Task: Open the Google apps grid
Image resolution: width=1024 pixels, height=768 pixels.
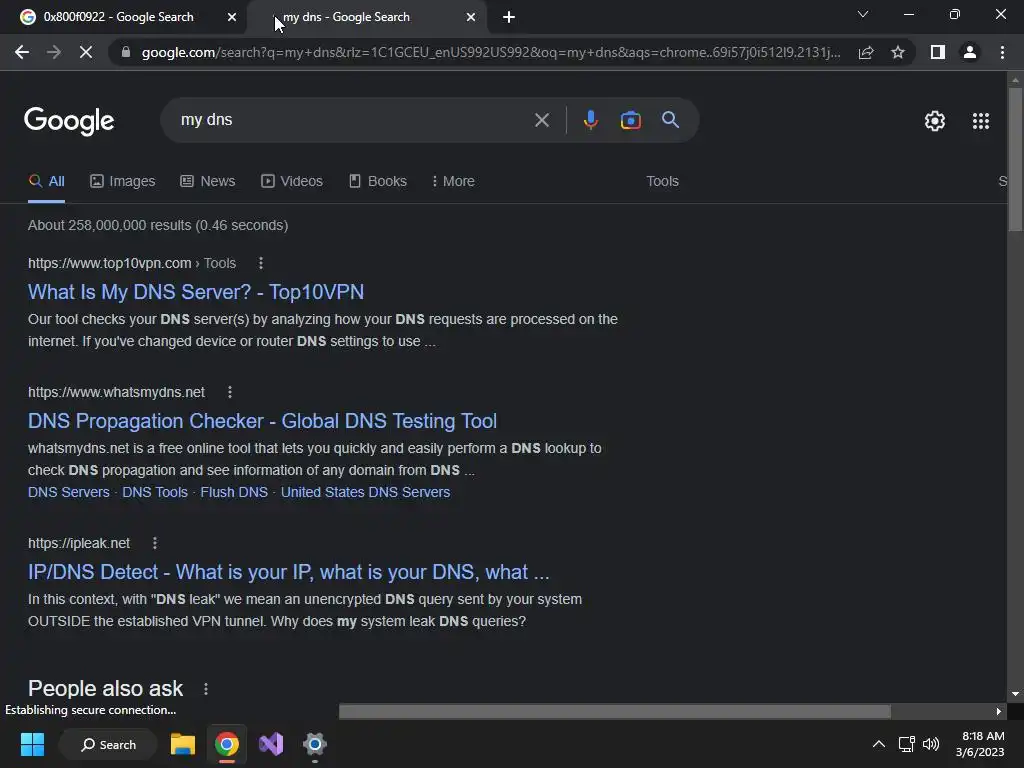Action: (x=981, y=121)
